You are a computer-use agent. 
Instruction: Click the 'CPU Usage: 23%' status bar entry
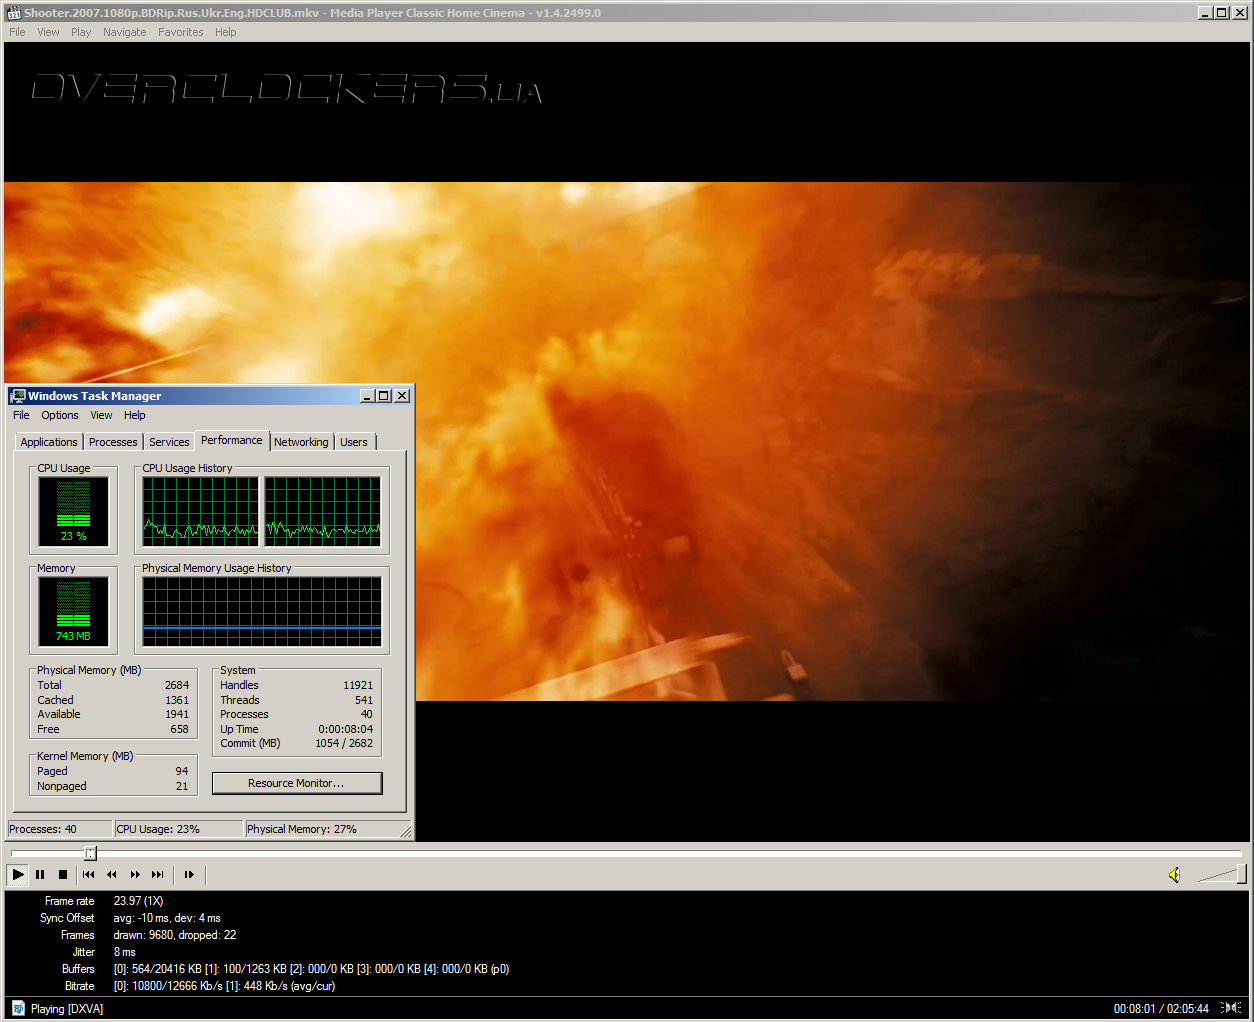179,829
